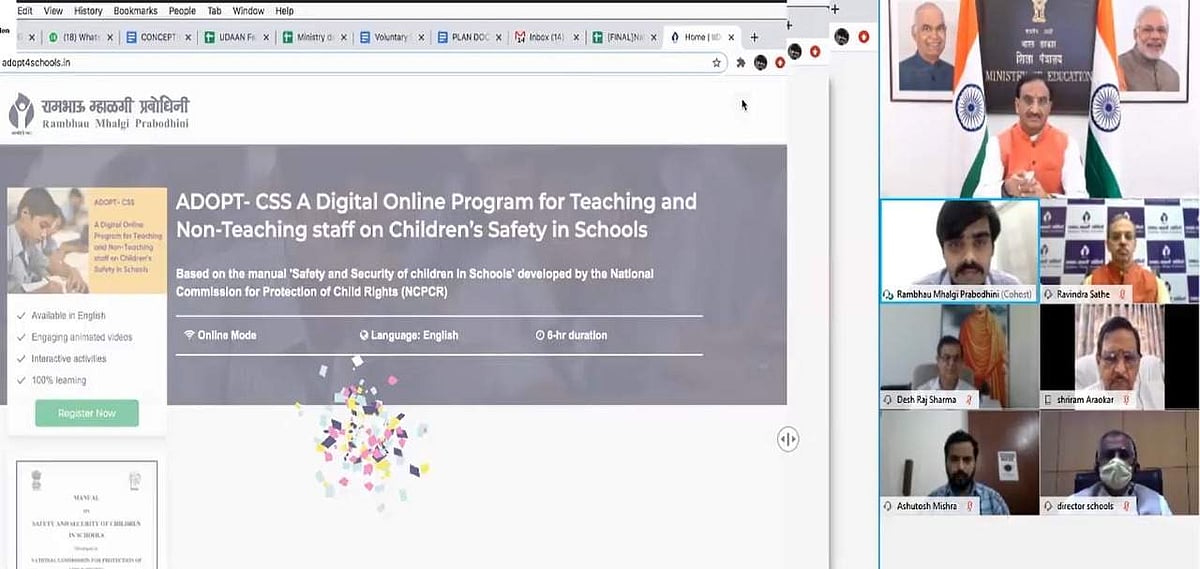Close the Ministry spreadsheet tab

pyautogui.click(x=343, y=38)
